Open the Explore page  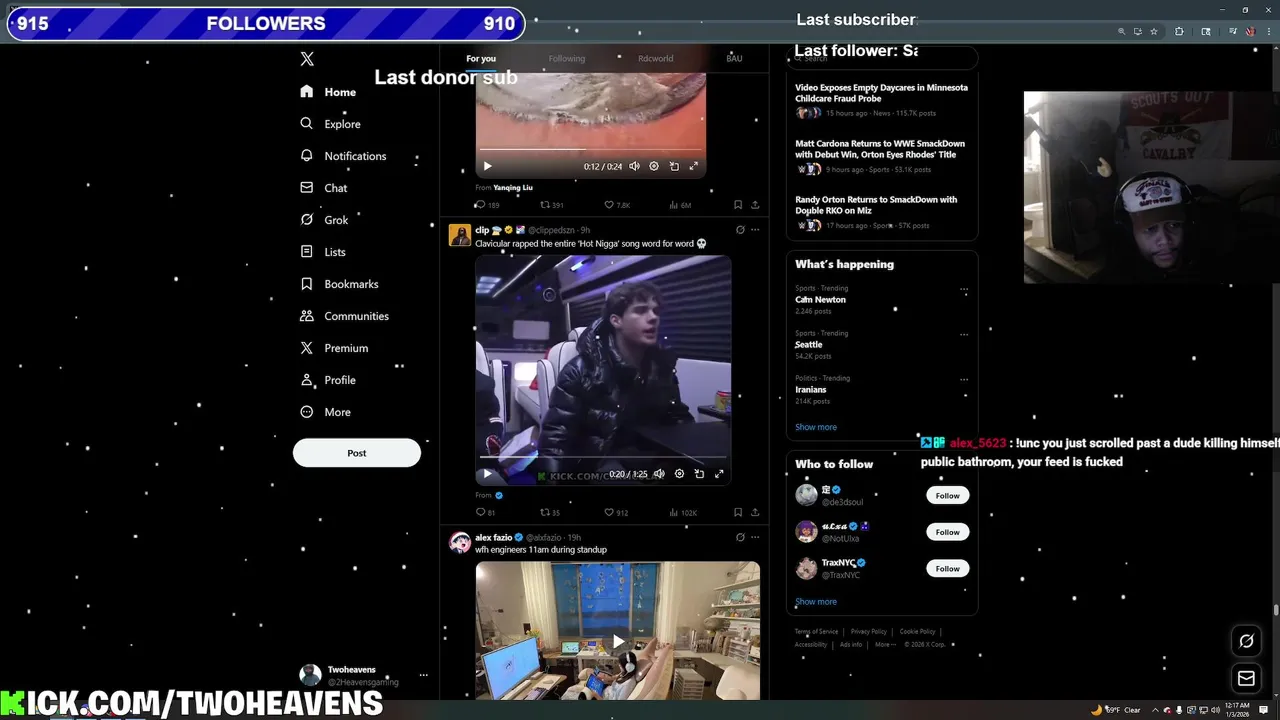tap(330, 124)
